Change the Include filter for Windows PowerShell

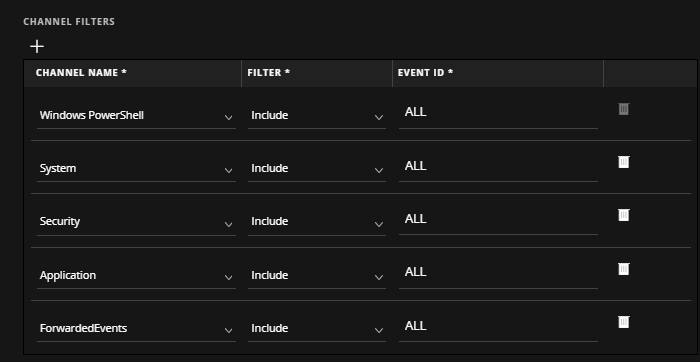pos(317,116)
